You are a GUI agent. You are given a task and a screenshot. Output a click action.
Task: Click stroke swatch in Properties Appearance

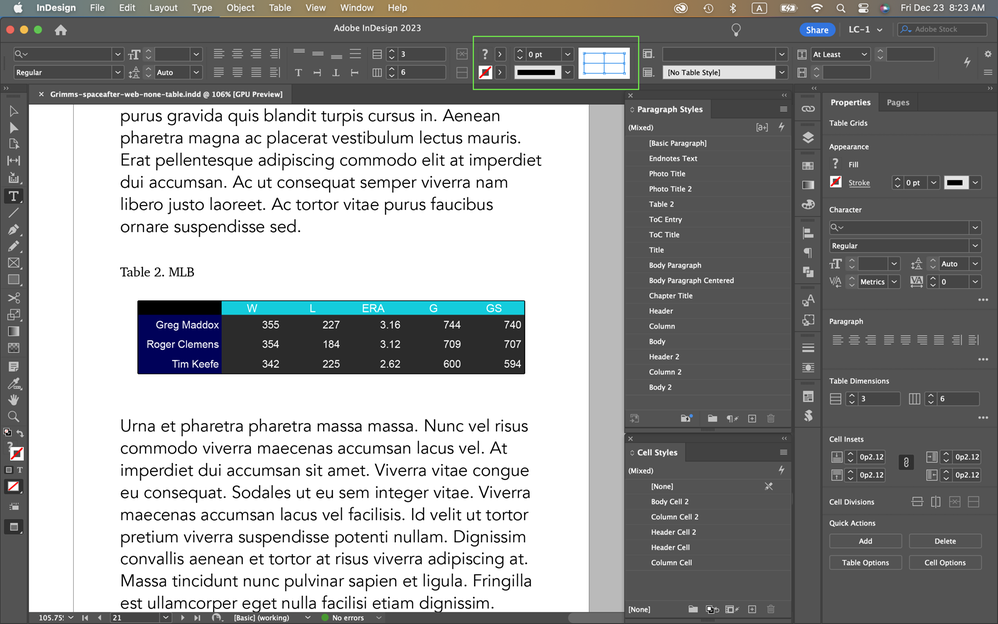coord(836,182)
